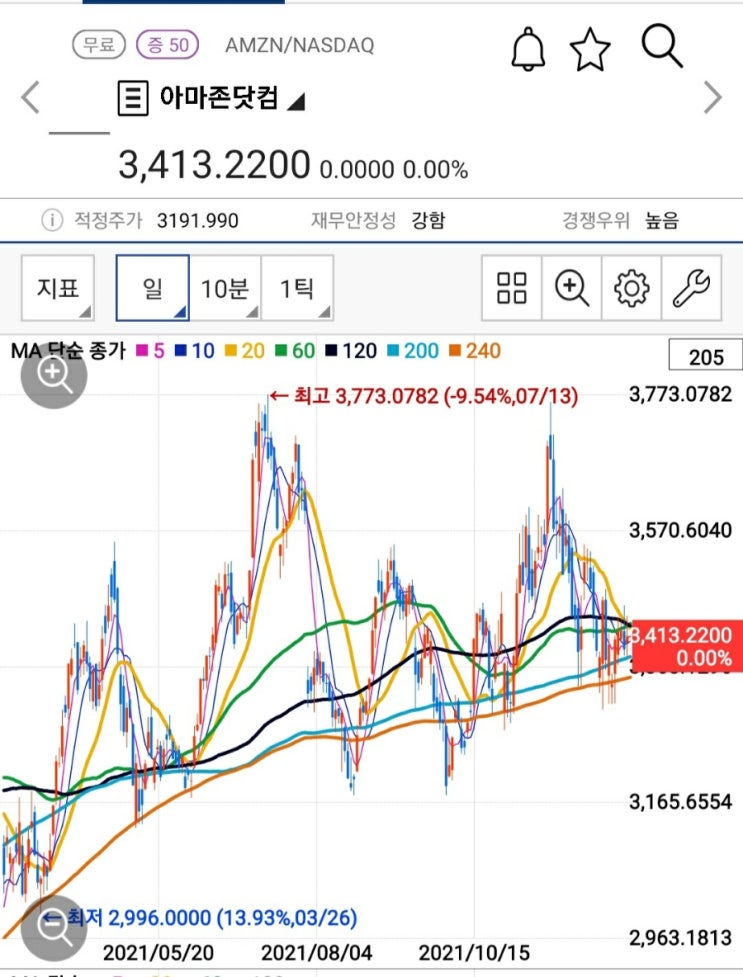
Task: Click the MA 60 green legend entry
Action: tap(295, 351)
